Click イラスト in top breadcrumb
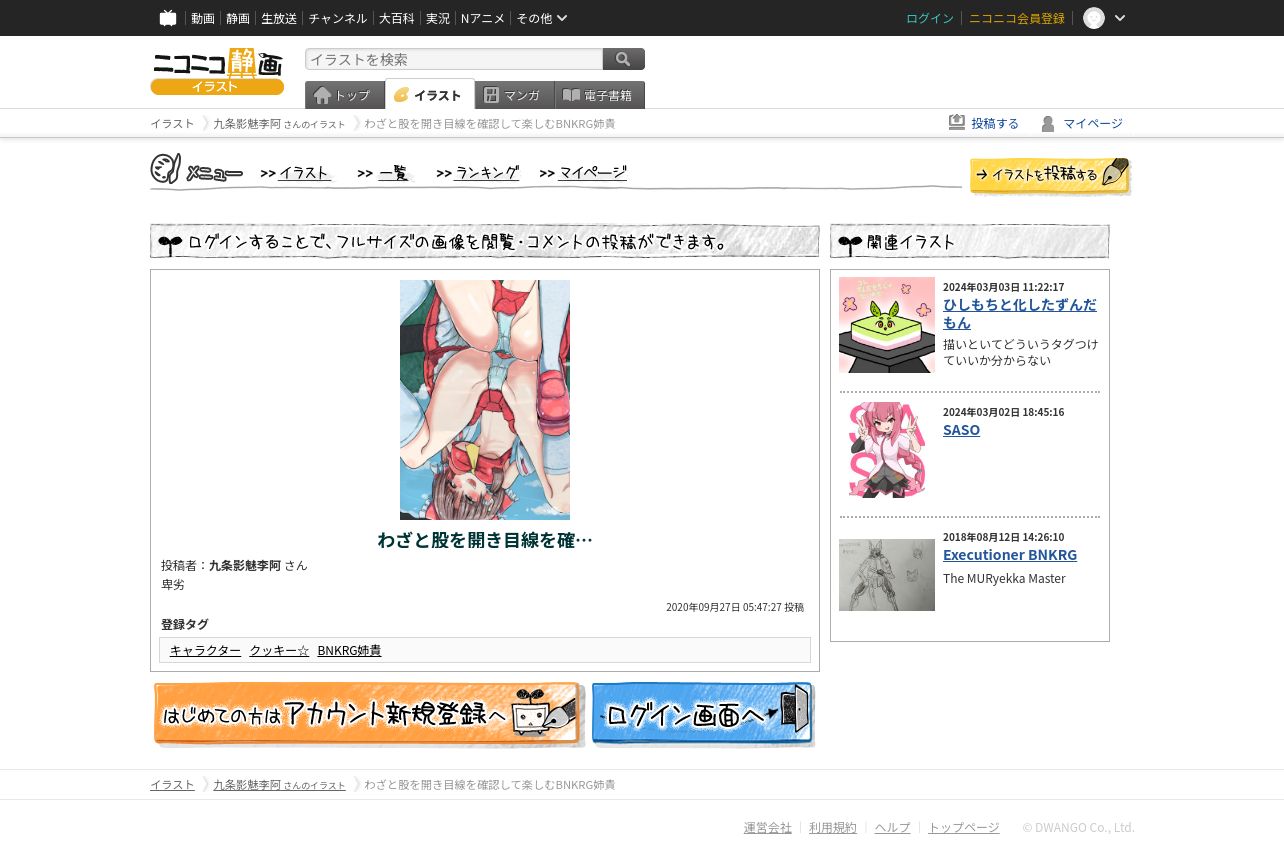The height and width of the screenshot is (854, 1284). coord(172,124)
